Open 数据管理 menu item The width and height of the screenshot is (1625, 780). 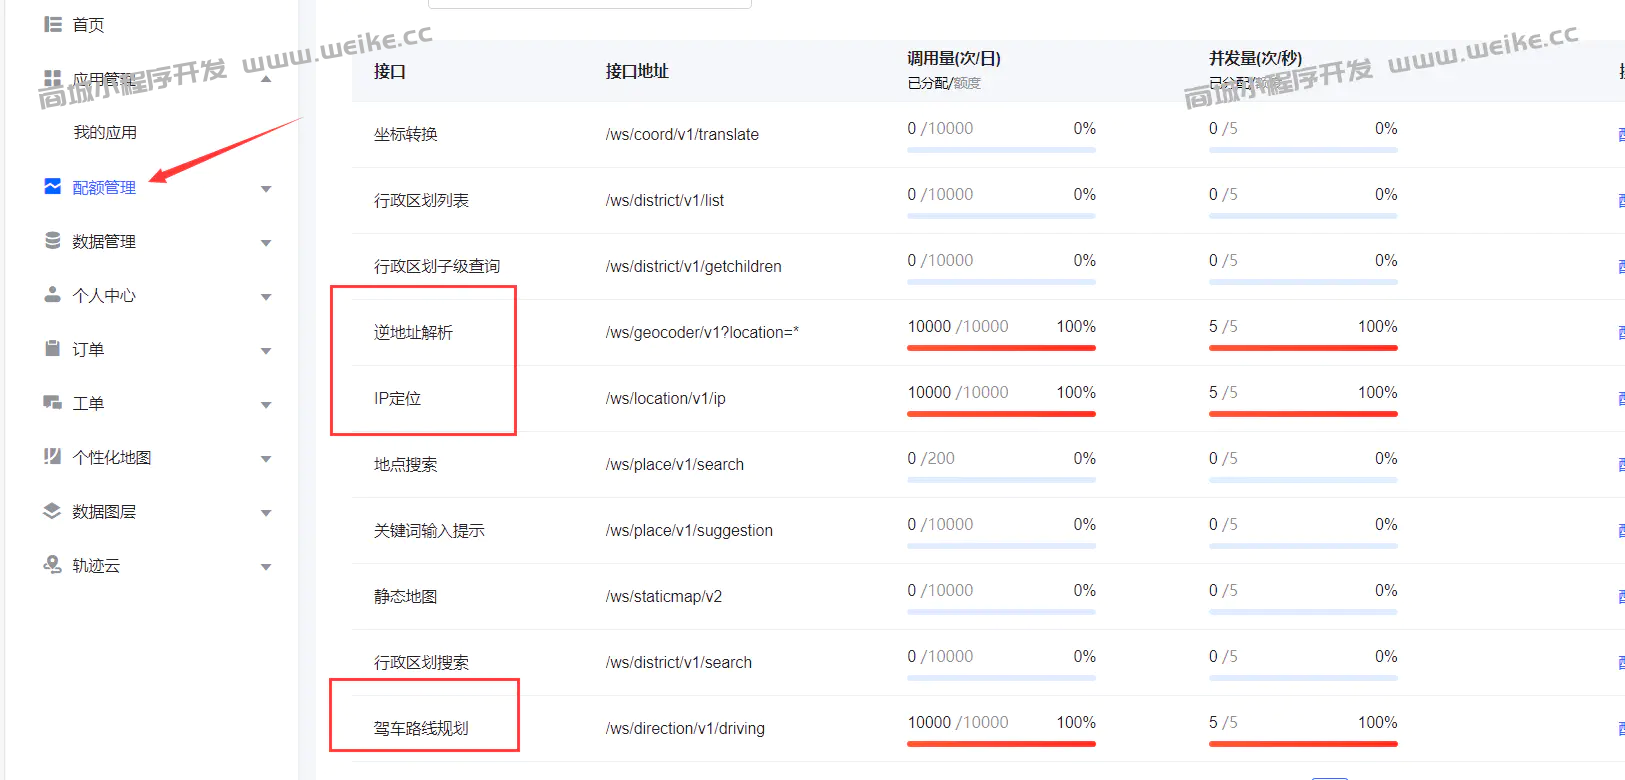[x=104, y=241]
